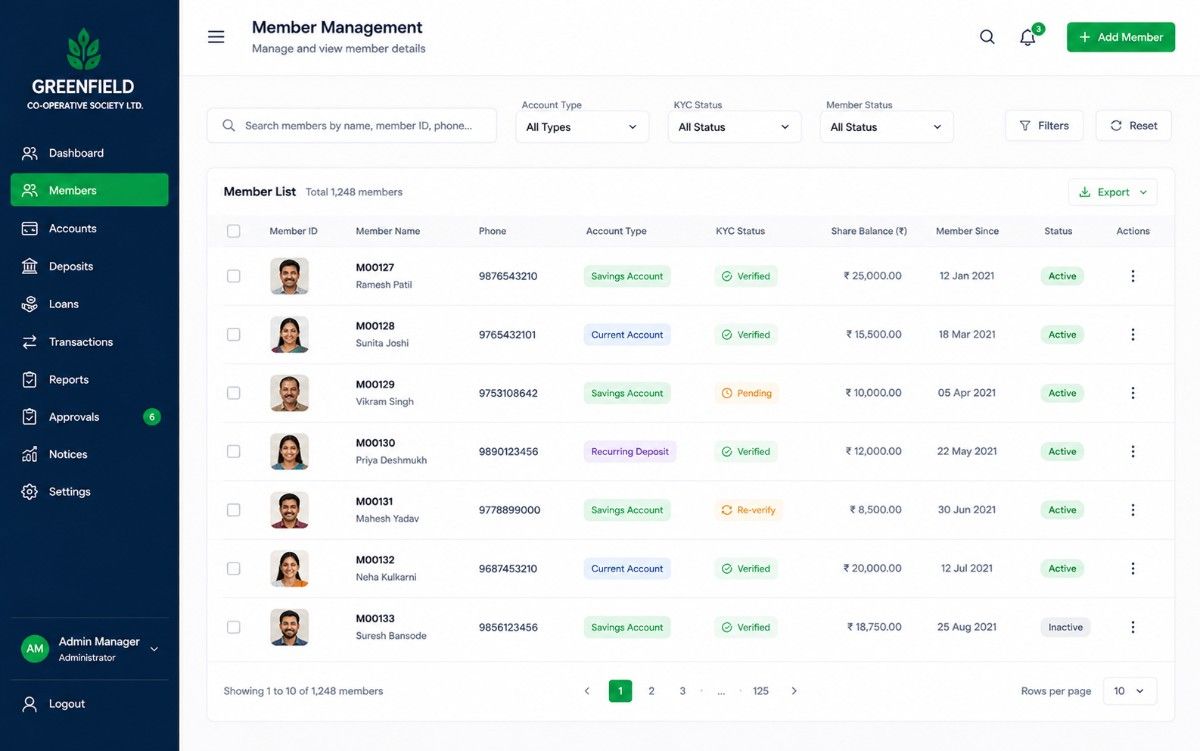Click the Loans sidebar icon
The height and width of the screenshot is (751, 1200).
pos(30,304)
